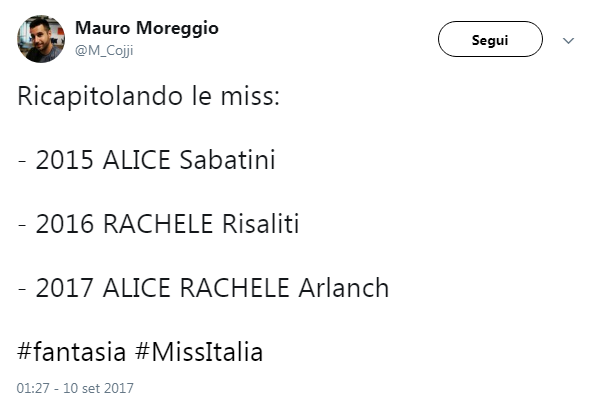Screen dimensions: 600x403
Task: Click year 2017 before ALICE RACHELE
Action: [x=65, y=288]
